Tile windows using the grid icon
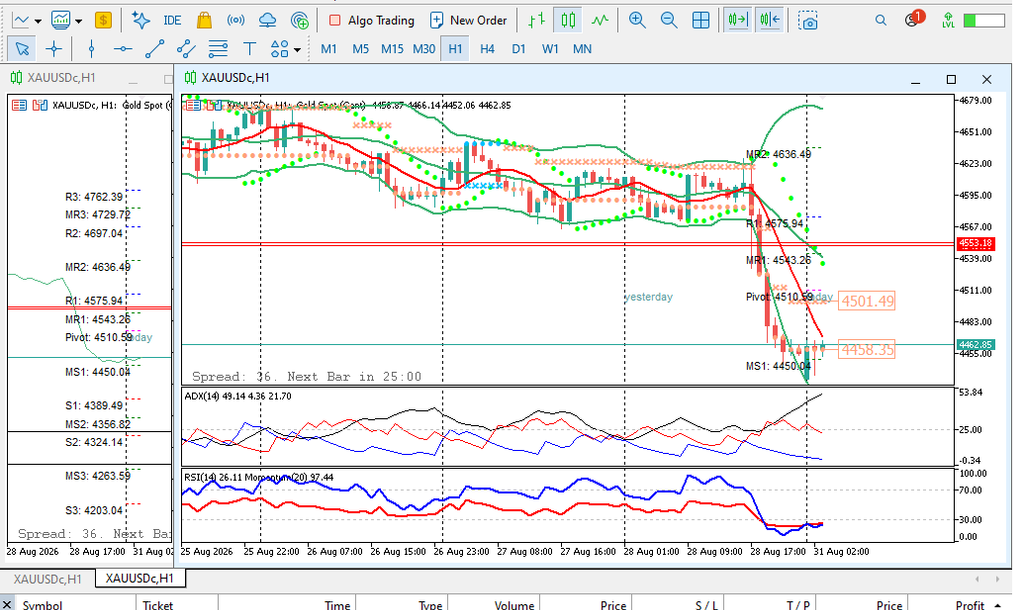Viewport: 1024px width, 610px height. pyautogui.click(x=701, y=20)
